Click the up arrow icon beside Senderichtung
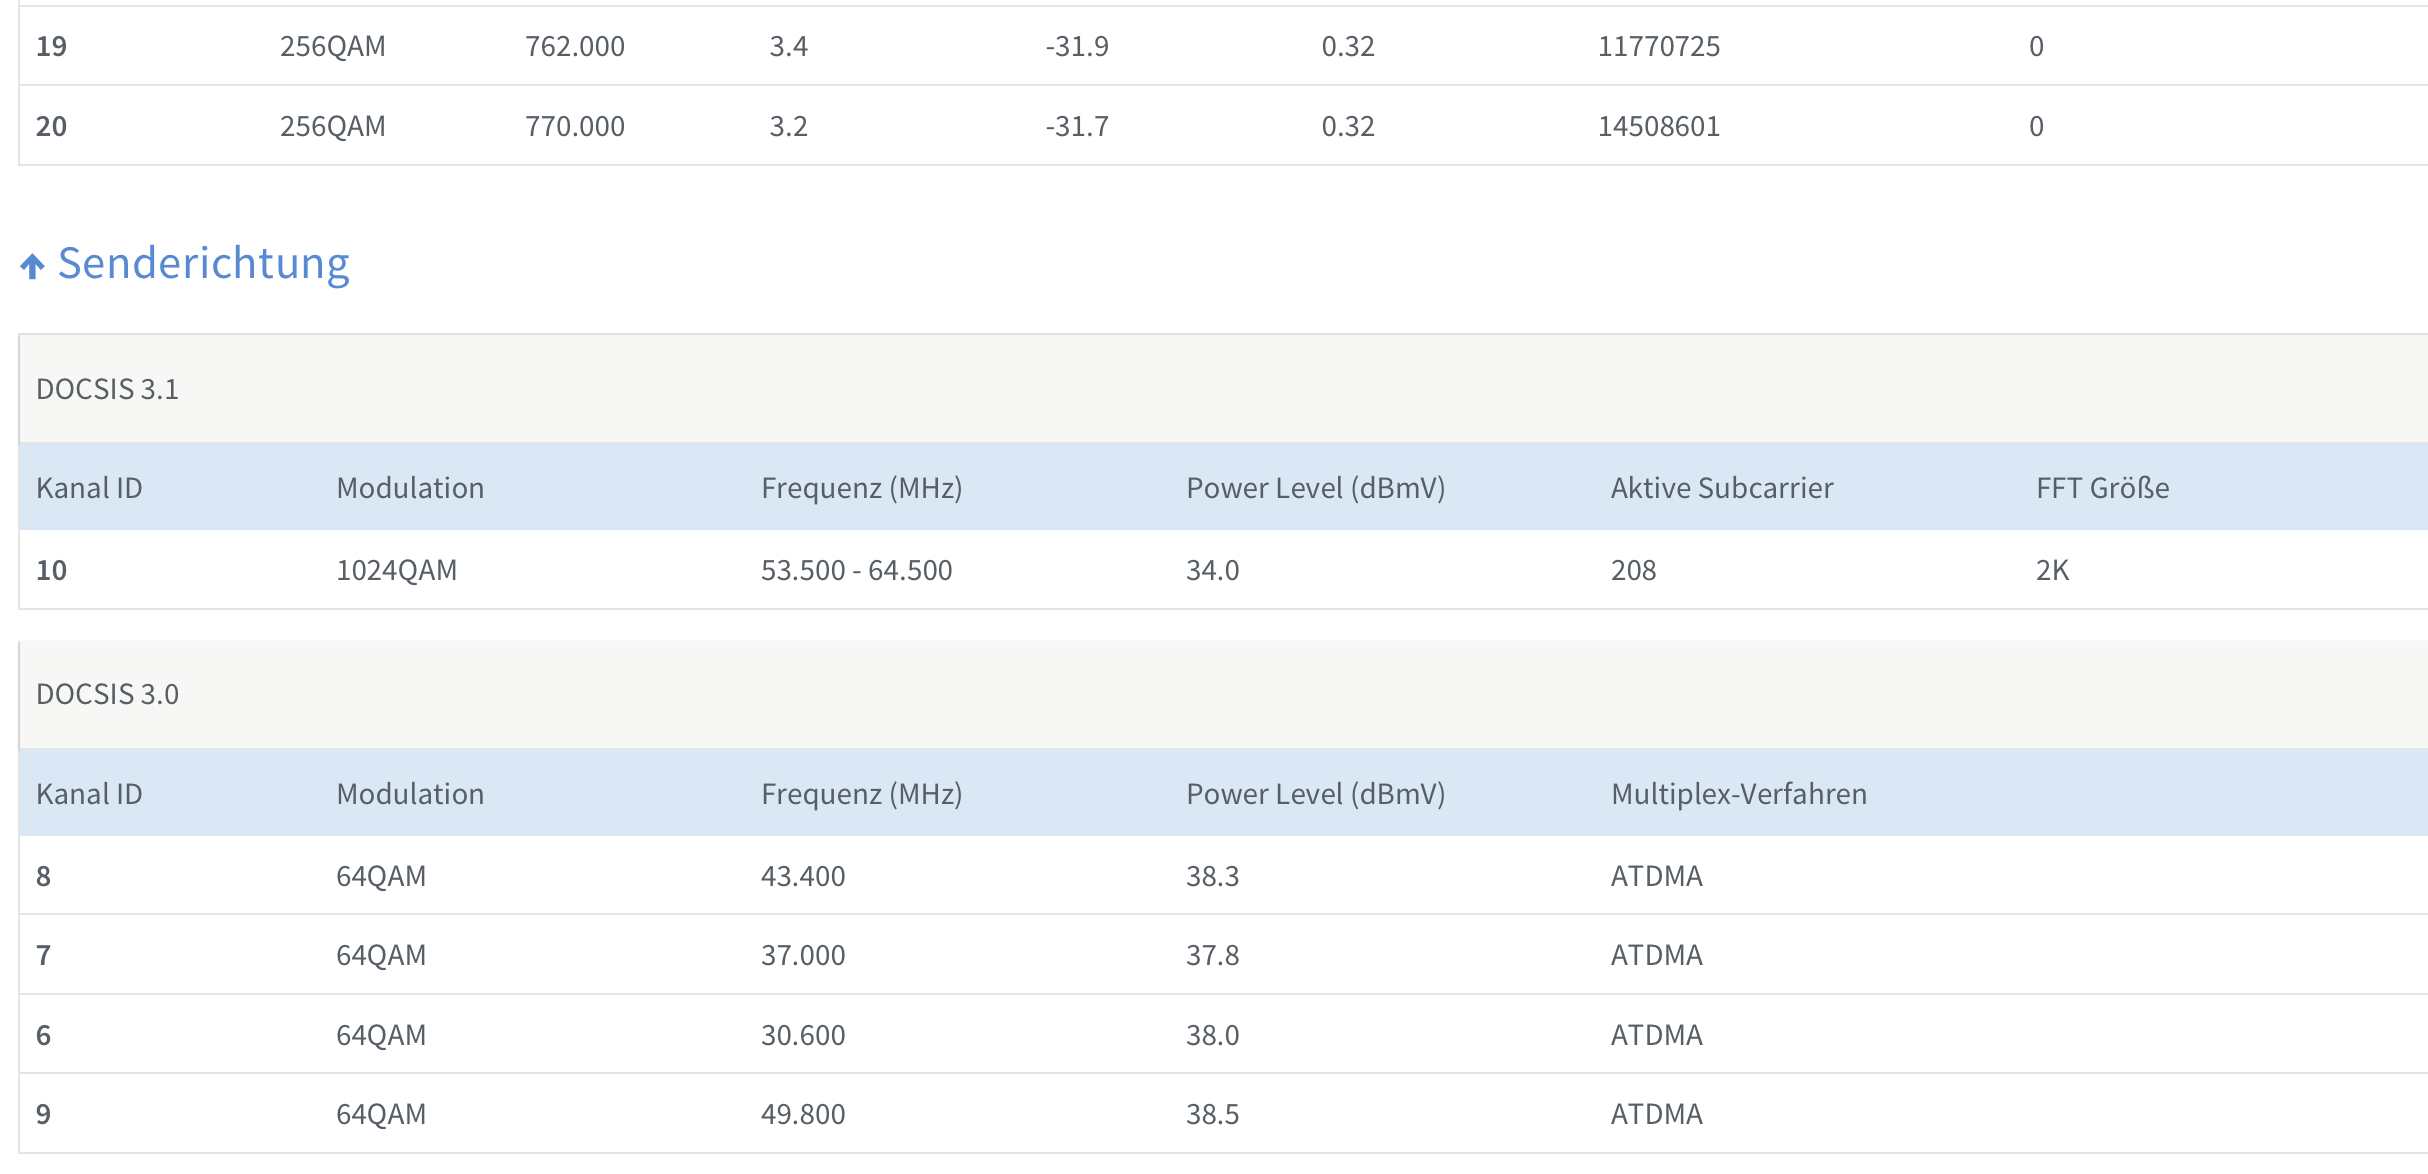This screenshot has height=1174, width=2428. click(32, 266)
